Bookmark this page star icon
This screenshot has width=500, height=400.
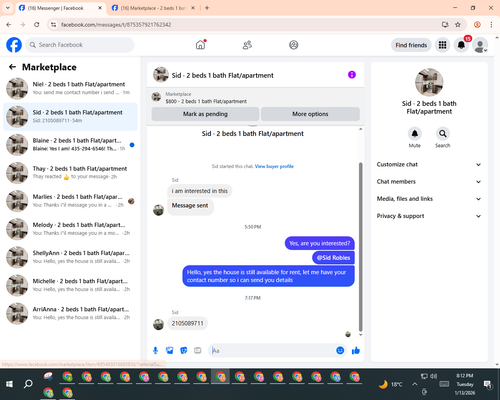(x=458, y=25)
